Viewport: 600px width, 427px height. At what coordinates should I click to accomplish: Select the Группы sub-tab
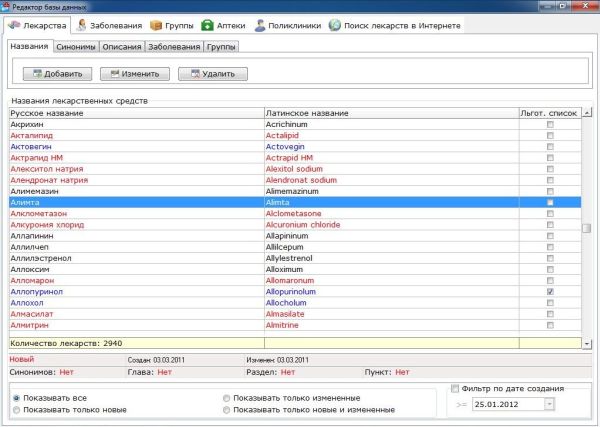[x=221, y=47]
